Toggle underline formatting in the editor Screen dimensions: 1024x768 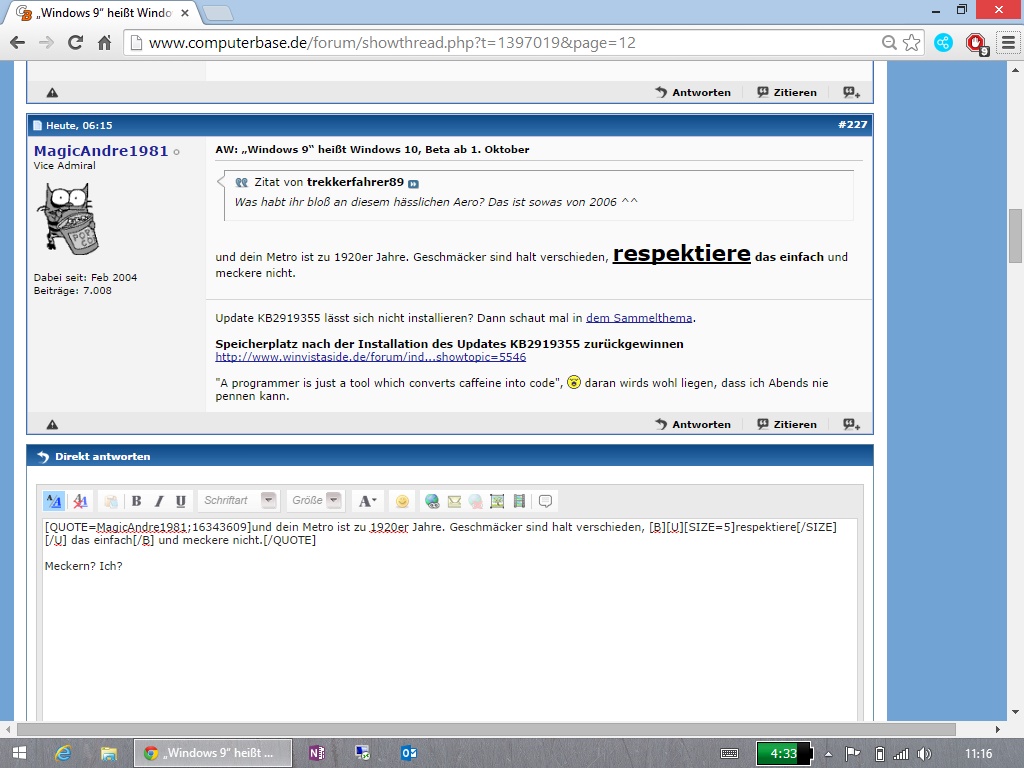click(x=181, y=502)
